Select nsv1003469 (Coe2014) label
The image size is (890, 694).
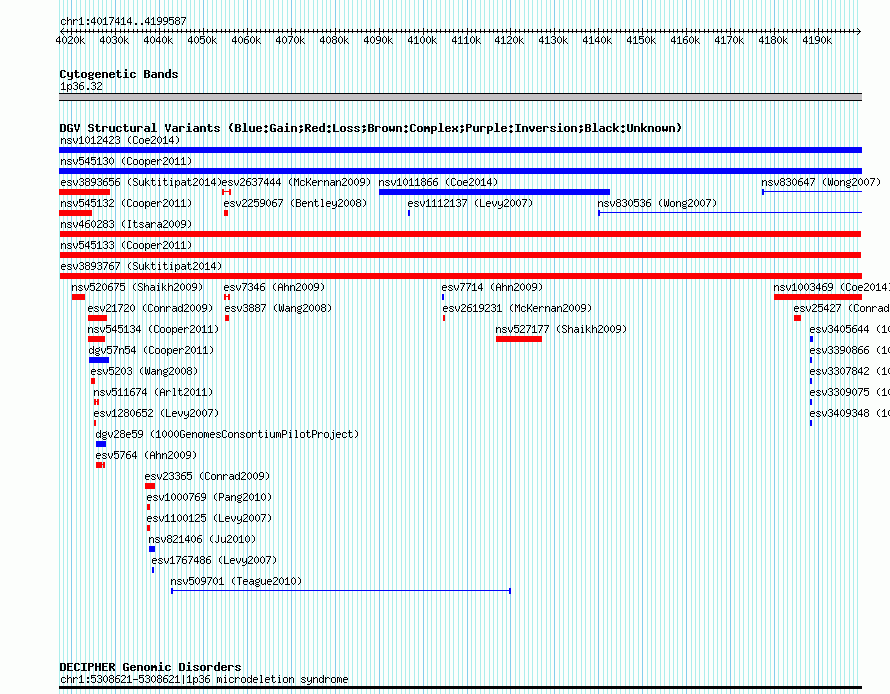click(832, 287)
